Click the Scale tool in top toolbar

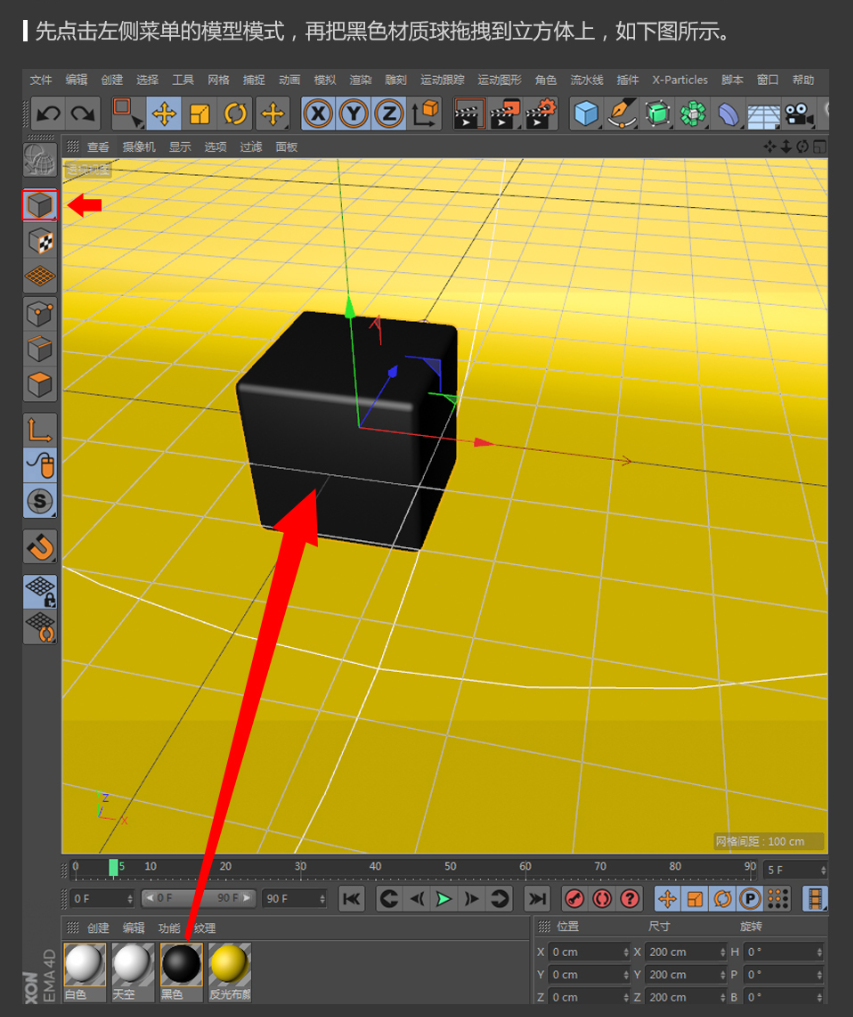200,114
